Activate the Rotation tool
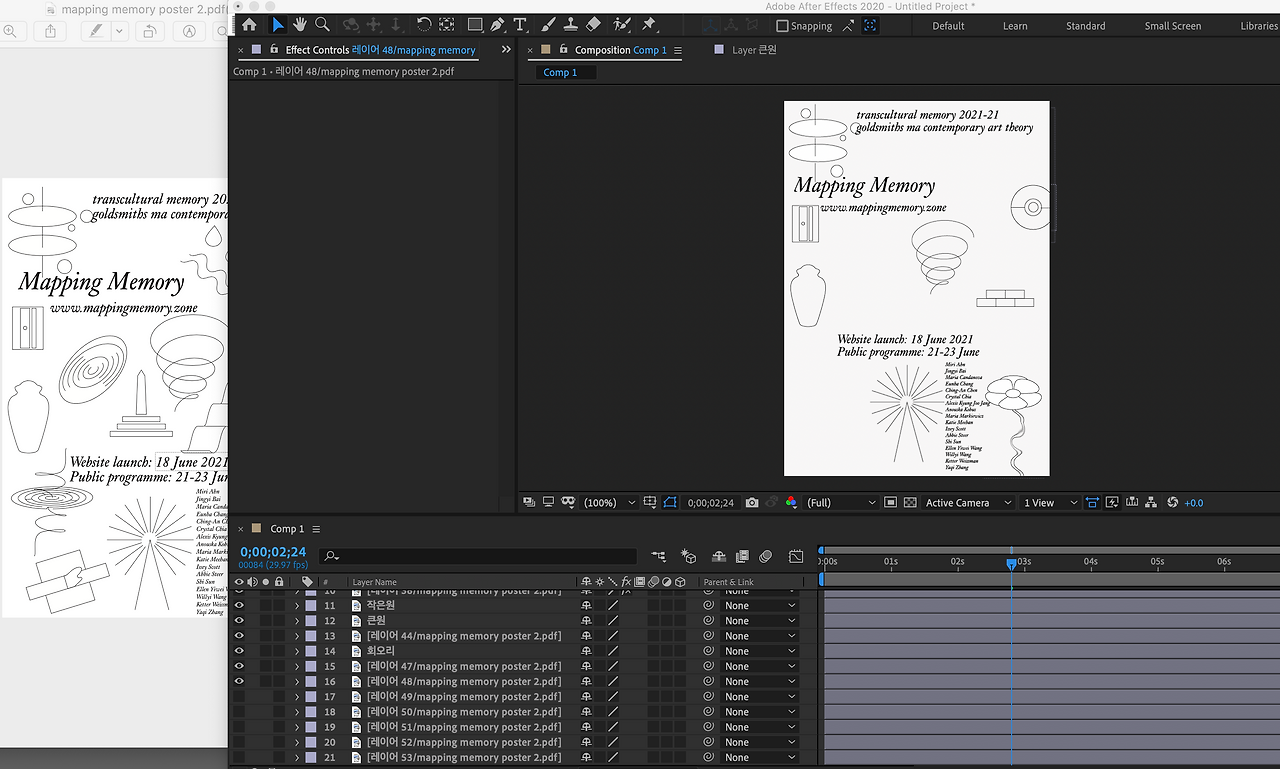The image size is (1280, 769). tap(424, 24)
